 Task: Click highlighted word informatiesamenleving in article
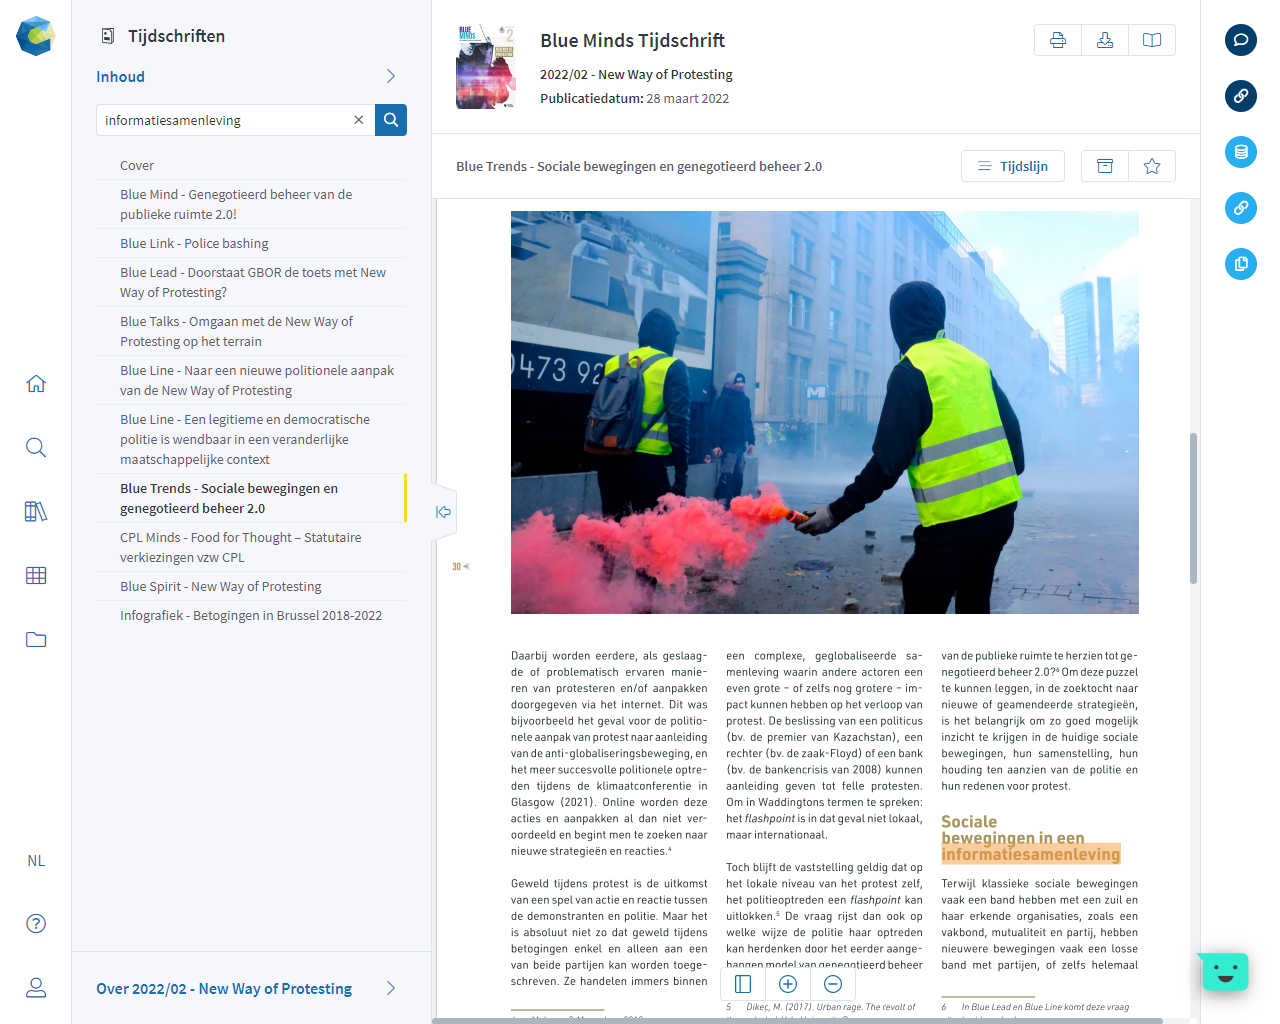click(x=1030, y=854)
